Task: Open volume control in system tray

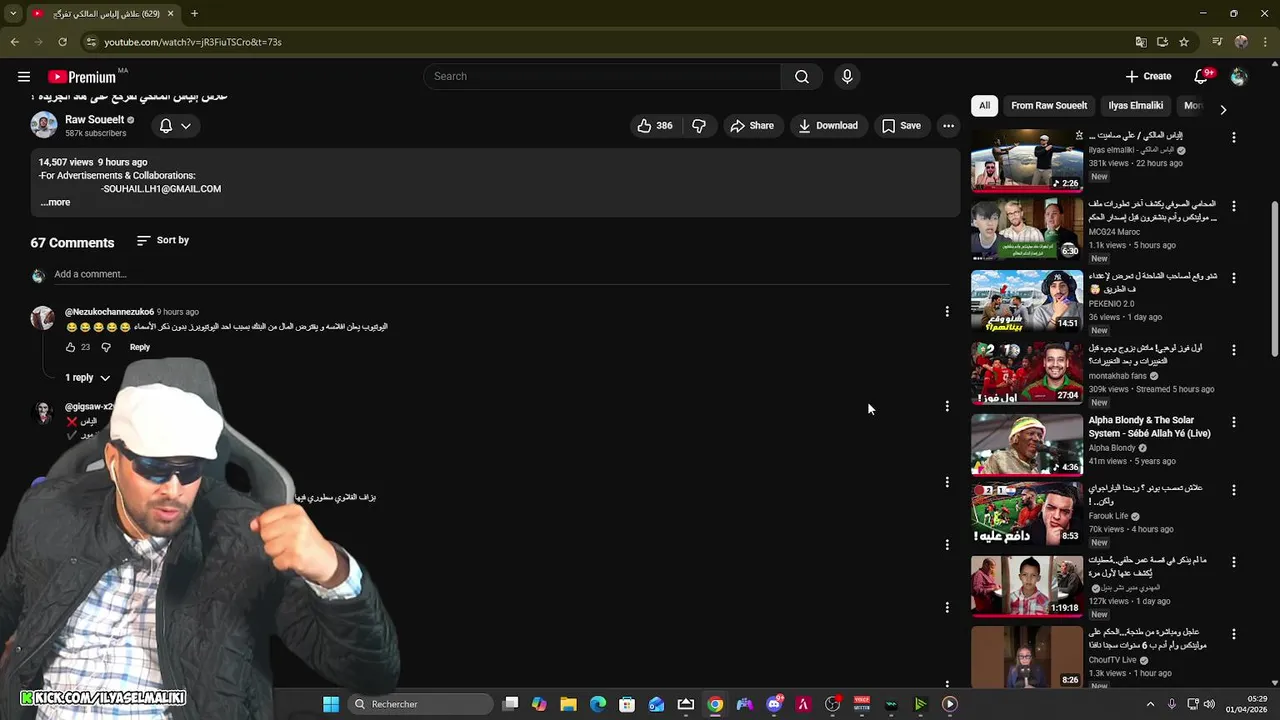Action: (x=1209, y=704)
